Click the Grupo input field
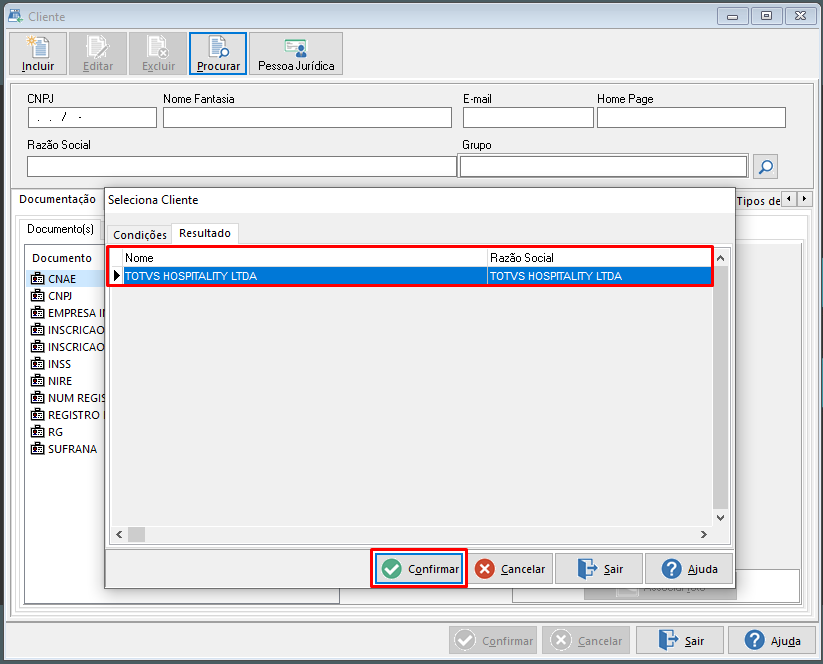Image resolution: width=823 pixels, height=664 pixels. [604, 167]
